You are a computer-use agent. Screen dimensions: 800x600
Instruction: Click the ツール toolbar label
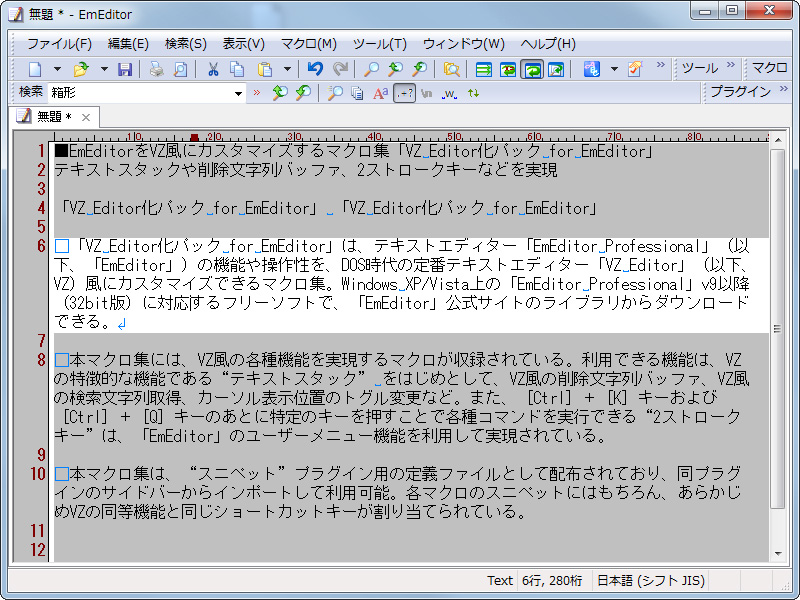(x=700, y=68)
